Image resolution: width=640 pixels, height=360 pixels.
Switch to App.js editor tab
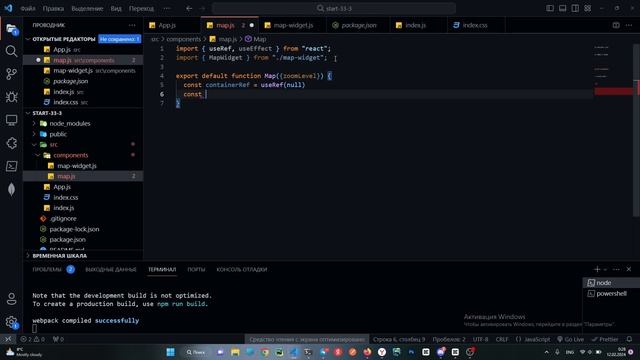pyautogui.click(x=172, y=25)
